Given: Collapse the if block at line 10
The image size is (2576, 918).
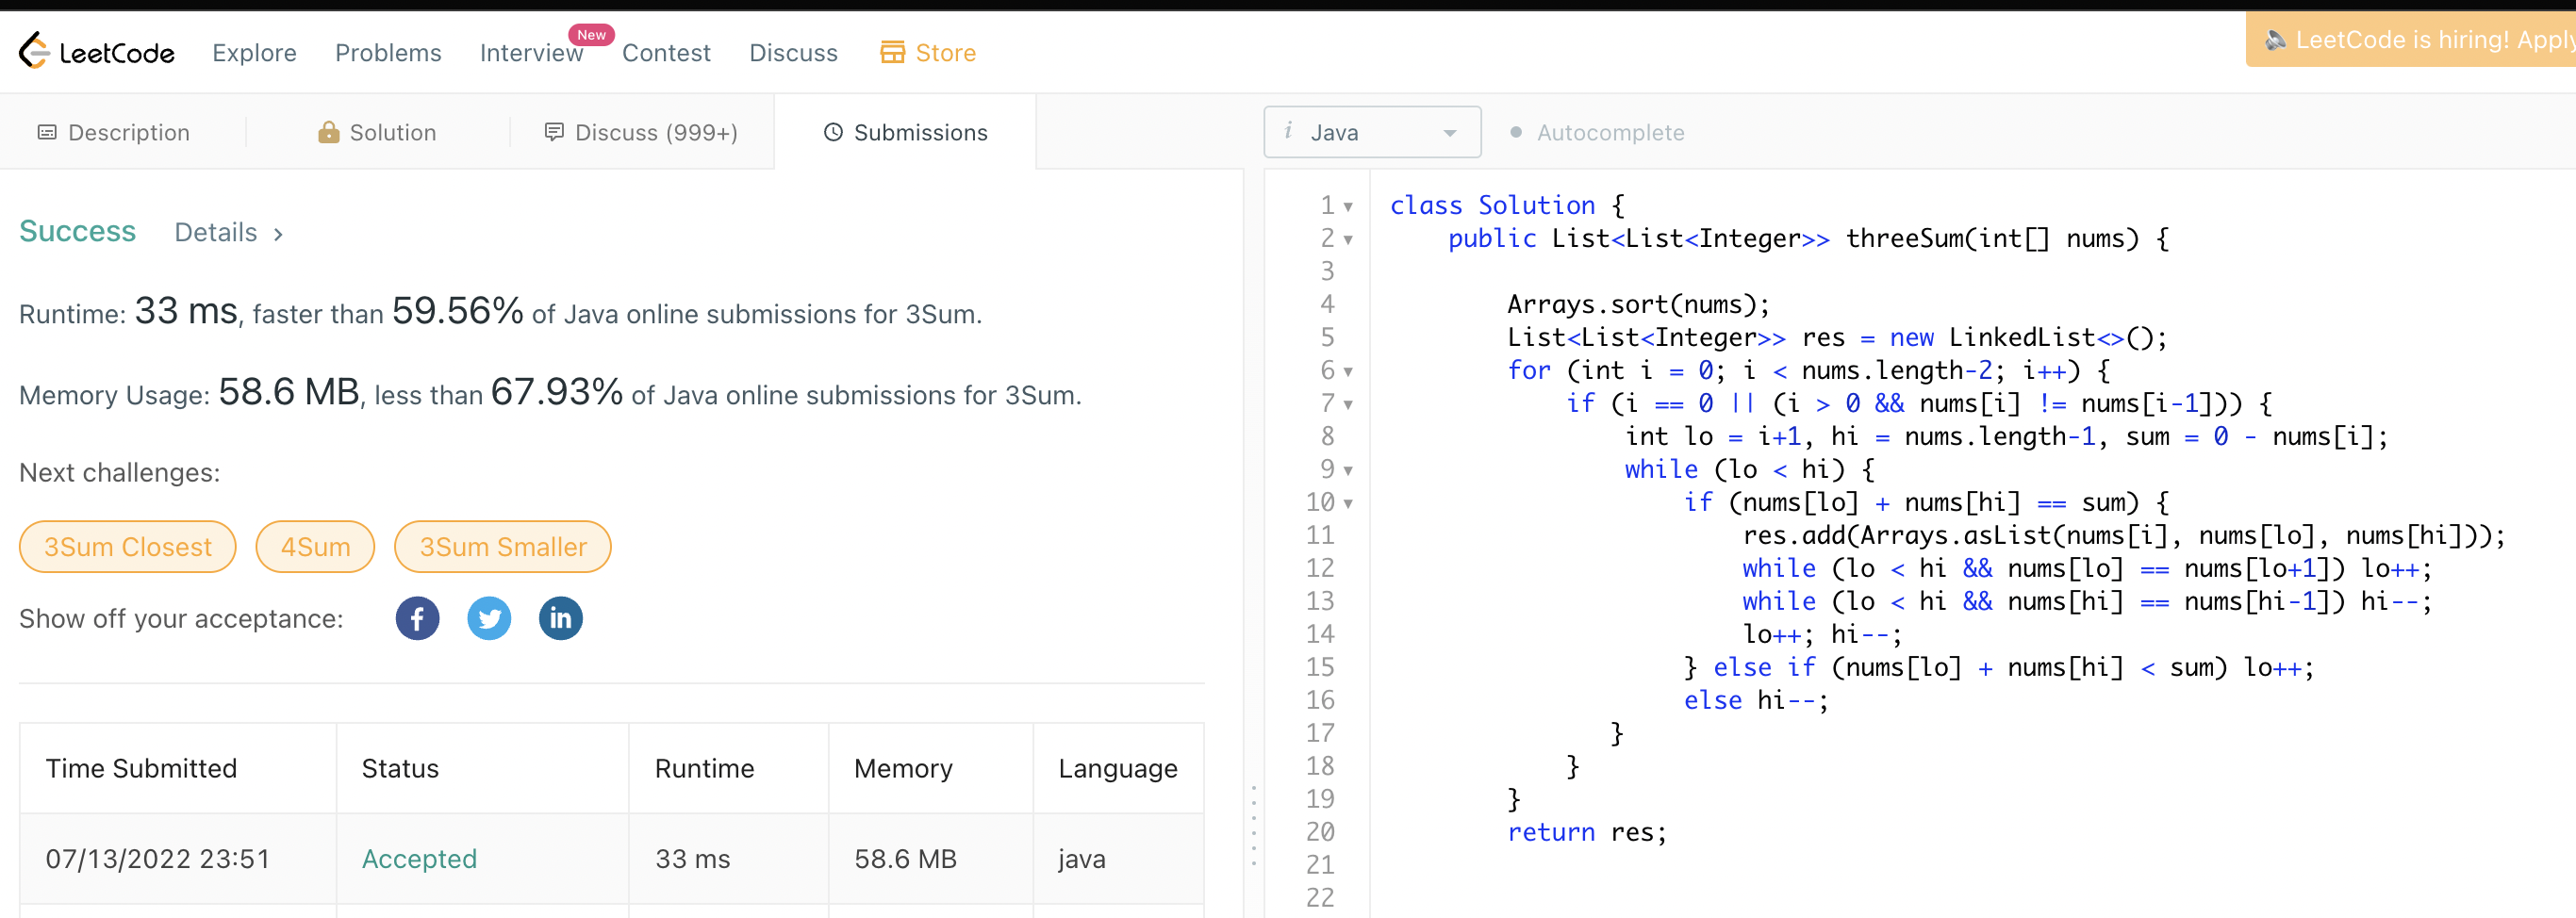Looking at the screenshot, I should pos(1348,504).
